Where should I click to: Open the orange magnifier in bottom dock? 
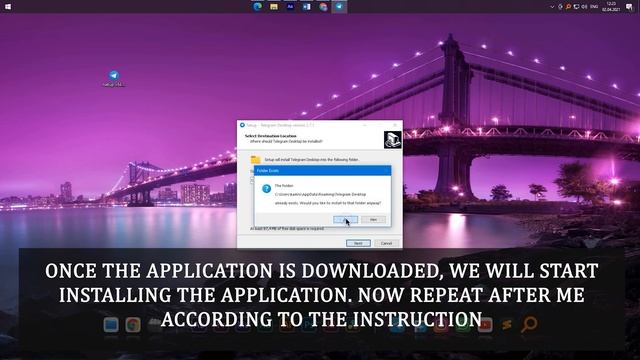(x=529, y=324)
